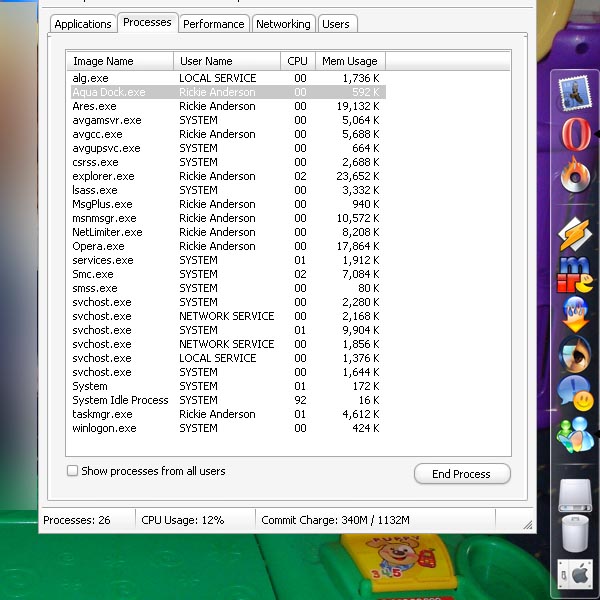Select the avgcc.exe process
Image resolution: width=600 pixels, height=600 pixels.
(x=228, y=134)
